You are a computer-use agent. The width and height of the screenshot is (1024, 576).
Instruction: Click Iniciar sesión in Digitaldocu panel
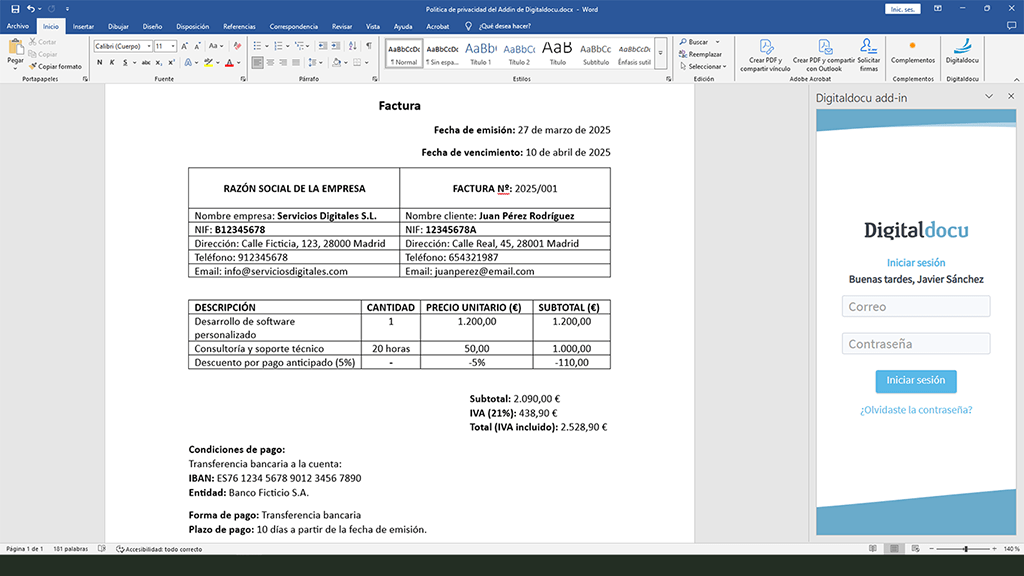click(x=915, y=381)
